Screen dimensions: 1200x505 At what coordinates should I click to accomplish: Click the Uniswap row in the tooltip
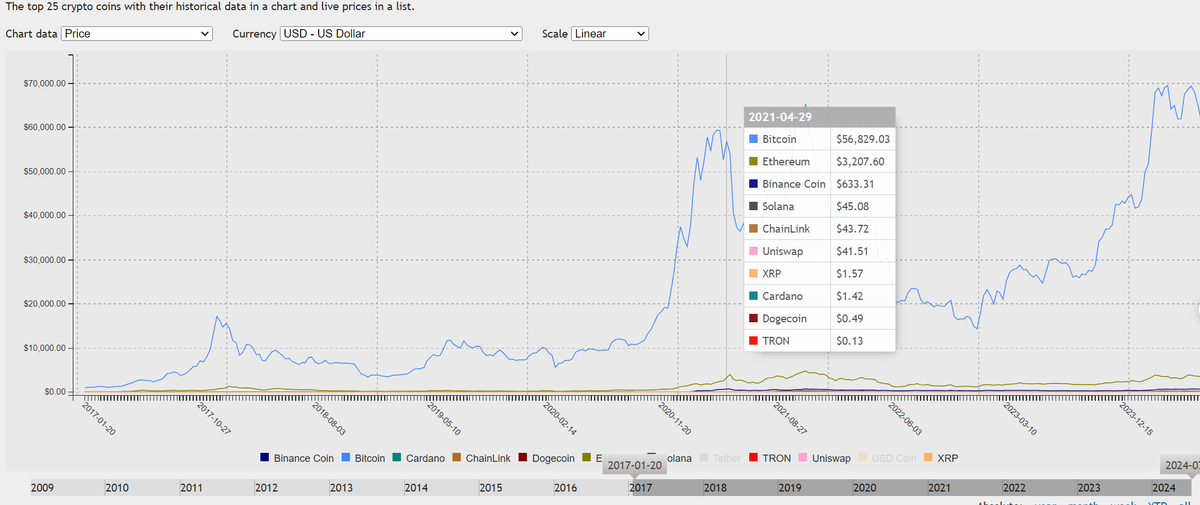coord(818,251)
